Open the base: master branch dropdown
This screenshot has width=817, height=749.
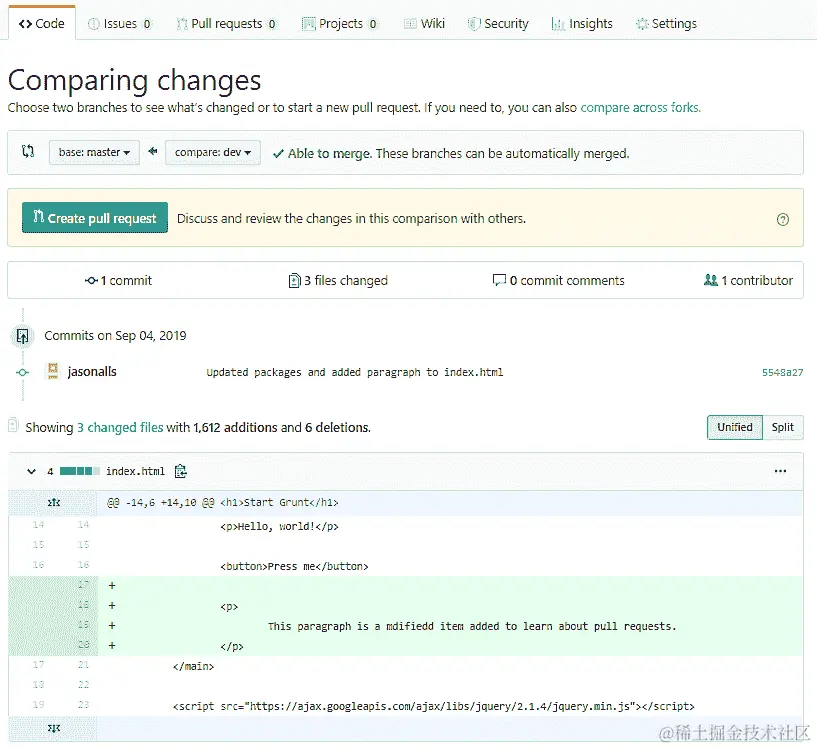94,152
